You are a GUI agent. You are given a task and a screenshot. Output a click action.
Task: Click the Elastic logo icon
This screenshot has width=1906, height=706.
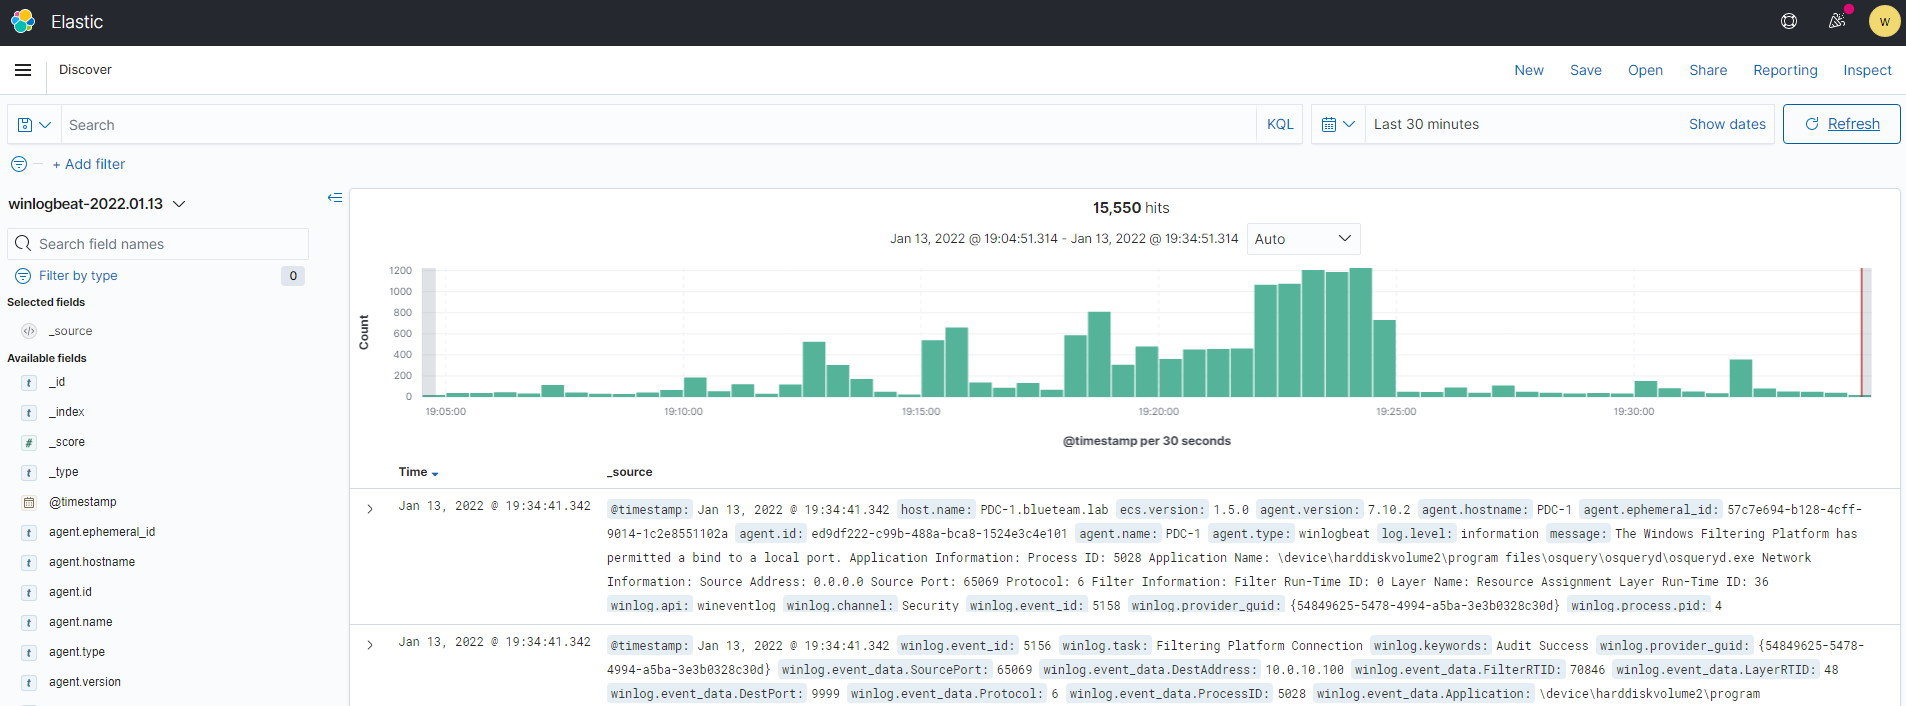coord(23,21)
